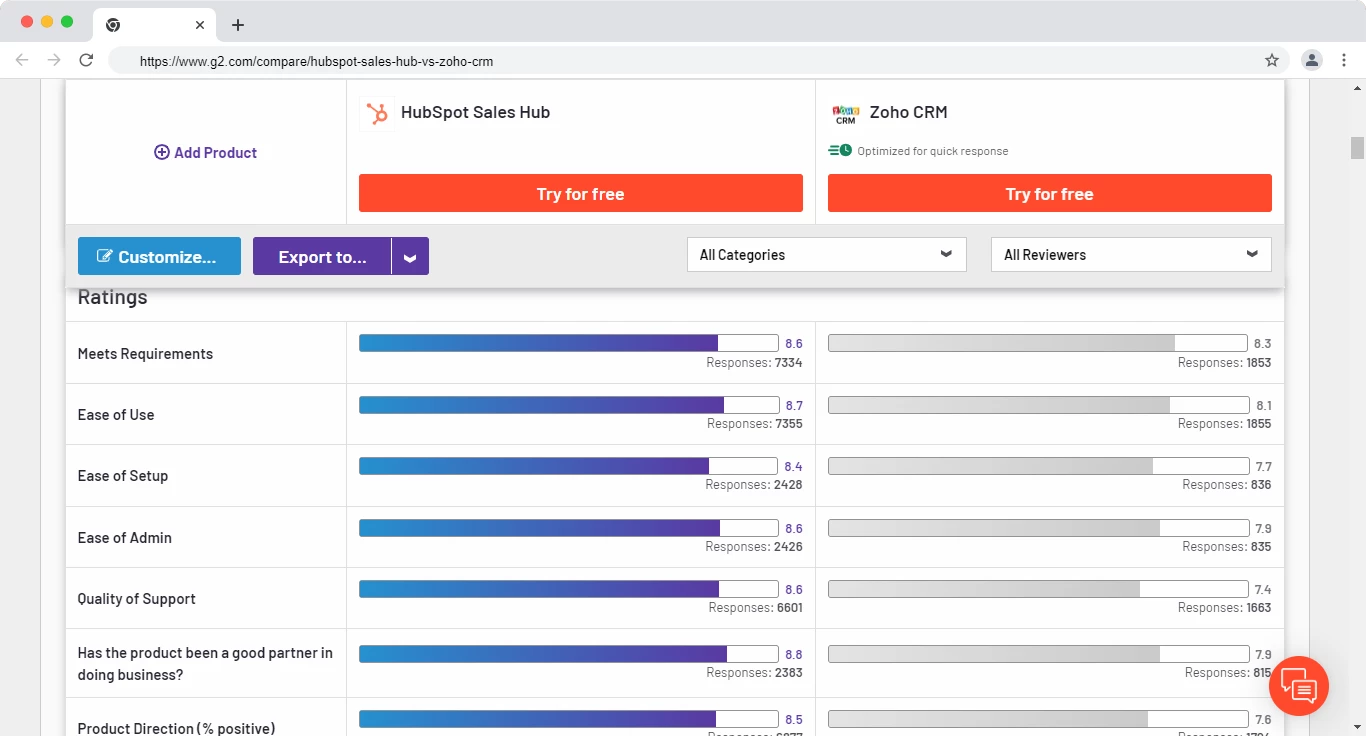This screenshot has width=1366, height=736.
Task: Click the Quality of Support row label
Action: 136,599
